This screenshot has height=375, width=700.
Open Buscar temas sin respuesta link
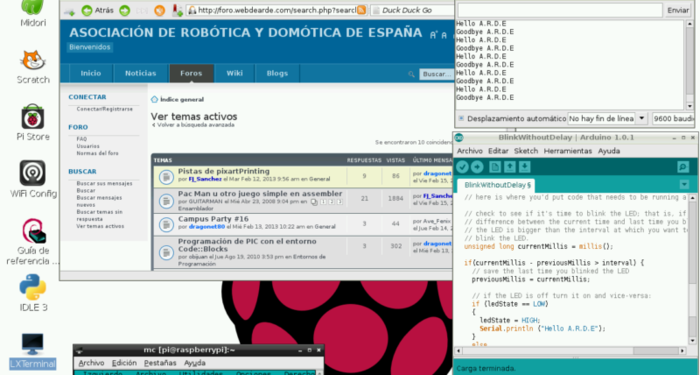(99, 216)
